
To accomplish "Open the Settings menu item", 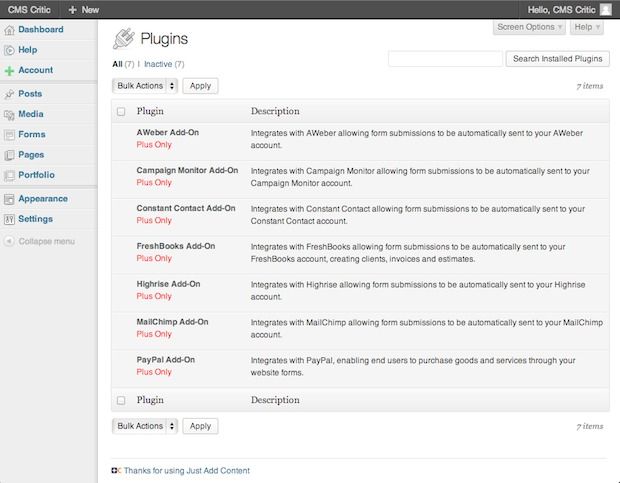I will pos(35,219).
